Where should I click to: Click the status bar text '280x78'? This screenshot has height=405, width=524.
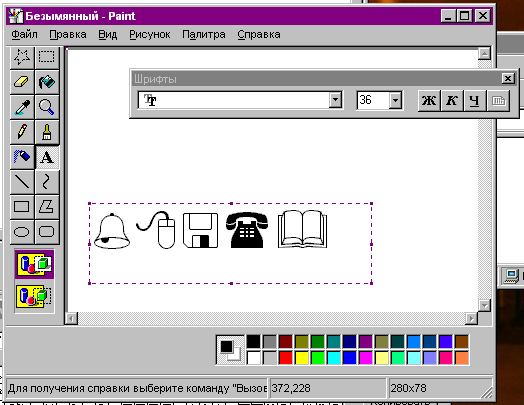pos(408,388)
